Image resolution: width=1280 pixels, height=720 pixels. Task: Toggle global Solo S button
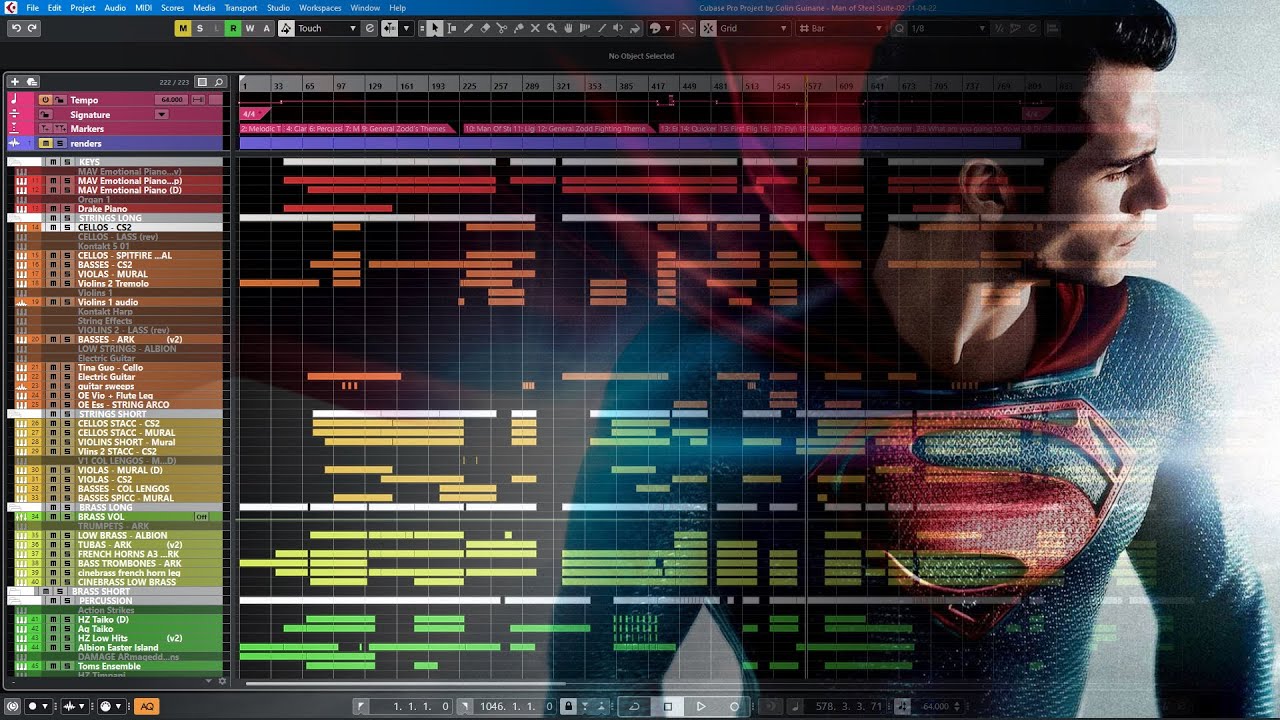(199, 28)
